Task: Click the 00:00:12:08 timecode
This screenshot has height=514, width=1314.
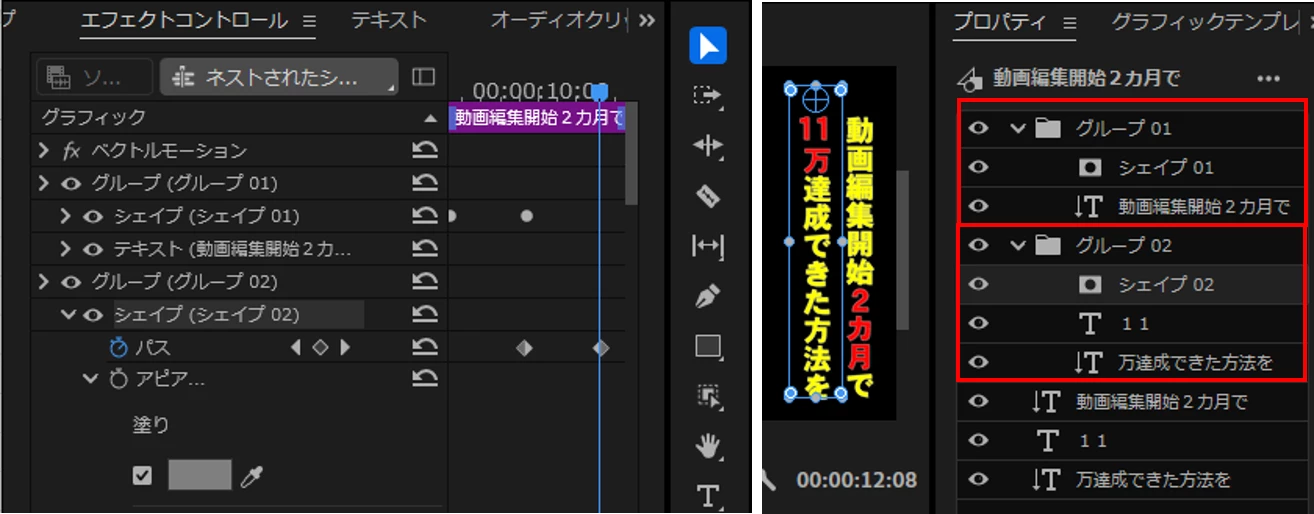Action: 857,481
